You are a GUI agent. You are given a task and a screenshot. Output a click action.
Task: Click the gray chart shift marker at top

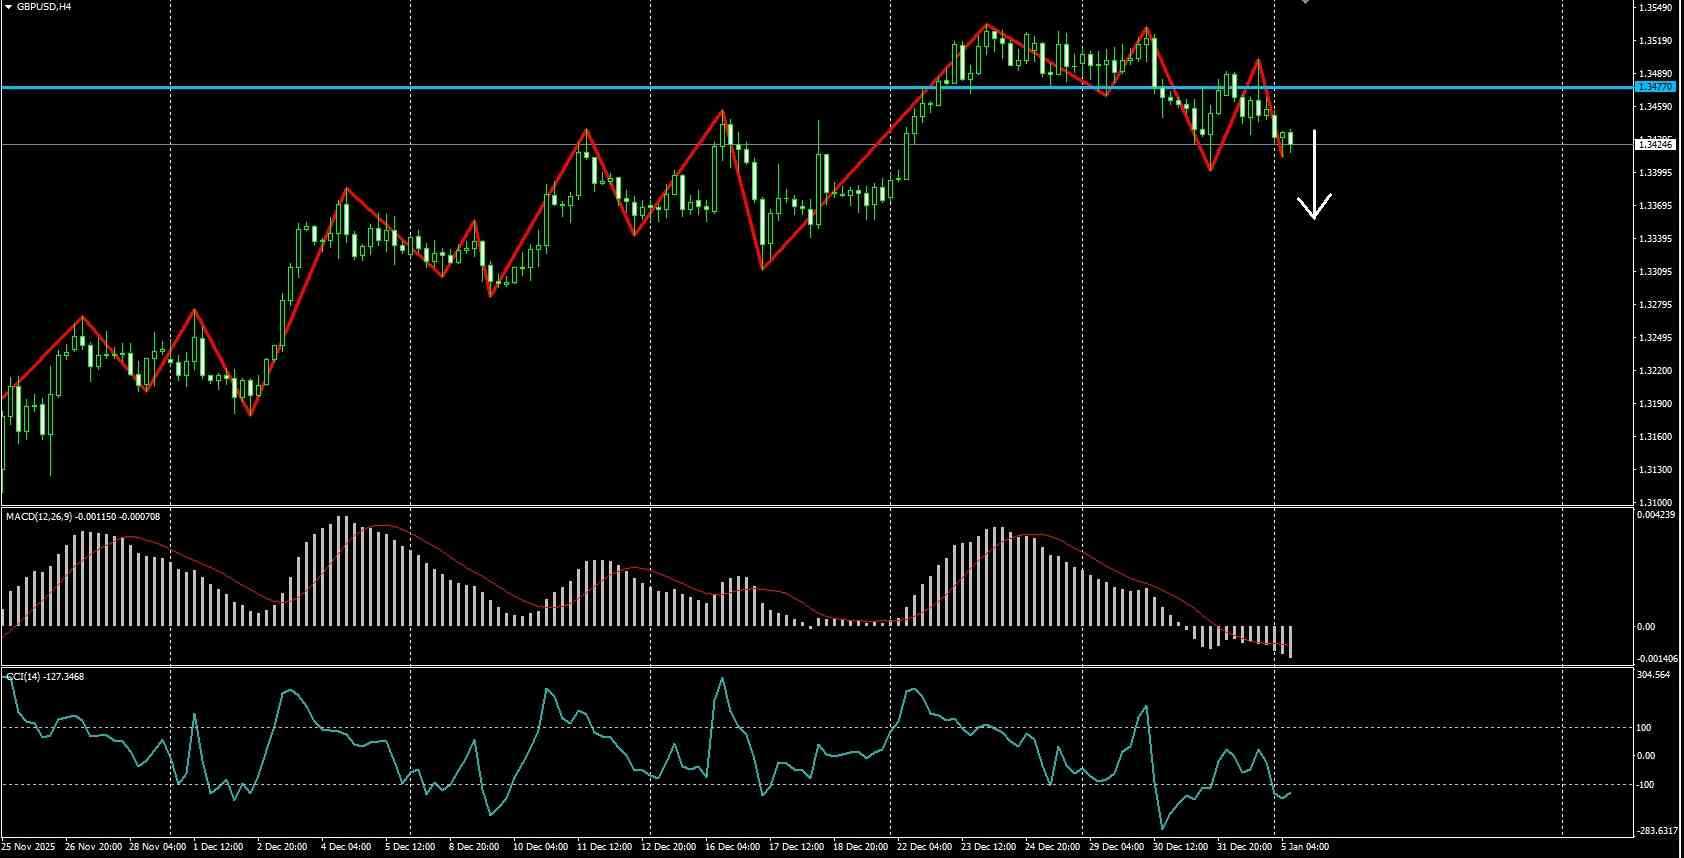point(1305,2)
